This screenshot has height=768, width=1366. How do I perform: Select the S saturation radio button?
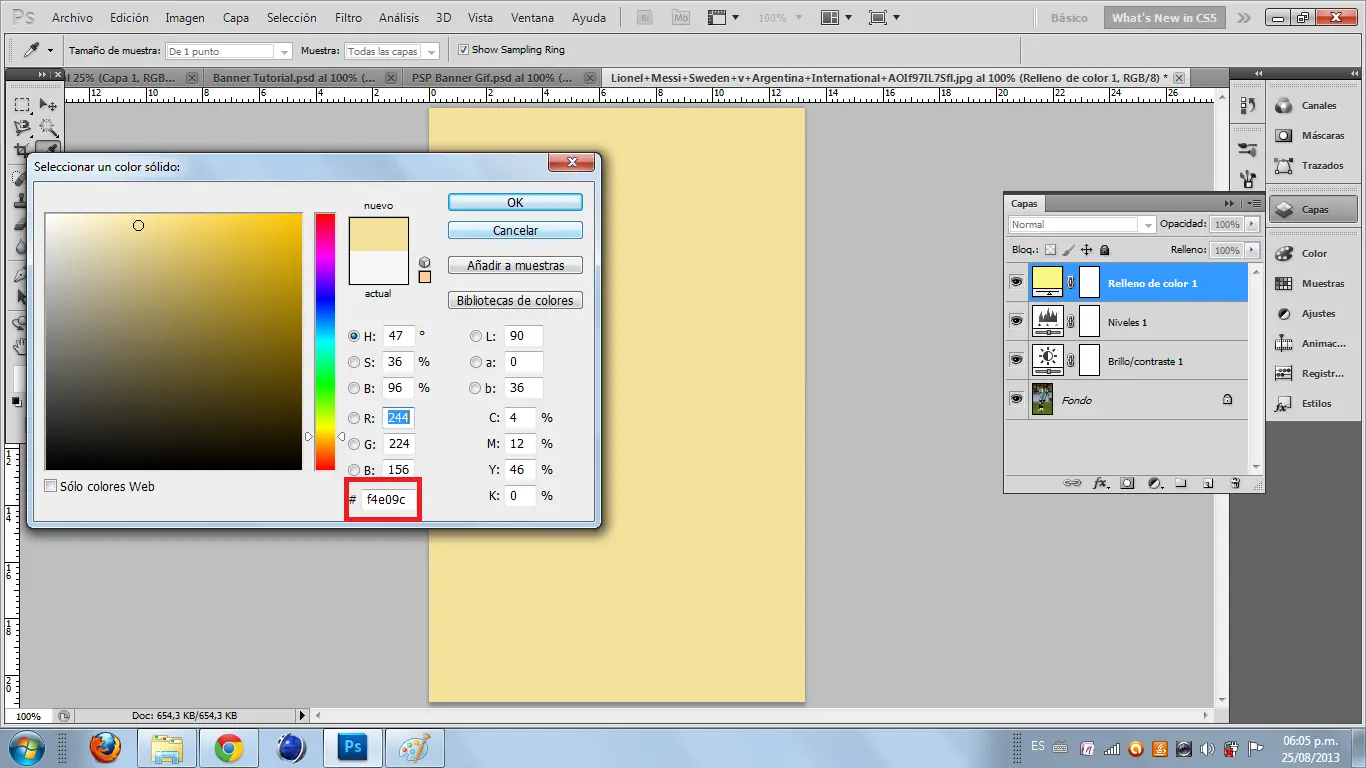click(354, 362)
